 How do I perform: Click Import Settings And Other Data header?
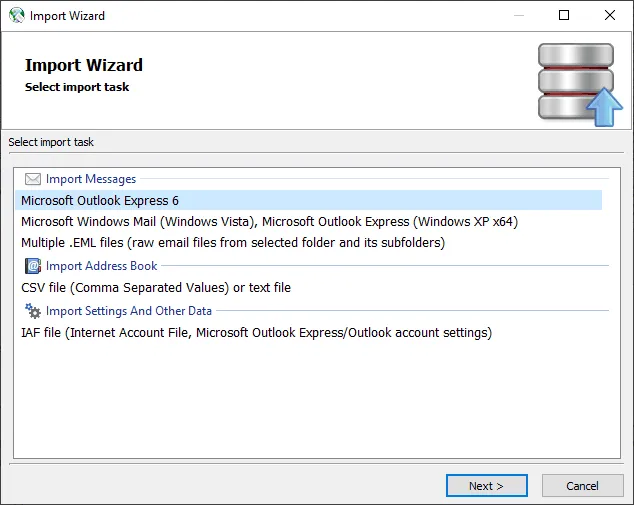pos(128,311)
